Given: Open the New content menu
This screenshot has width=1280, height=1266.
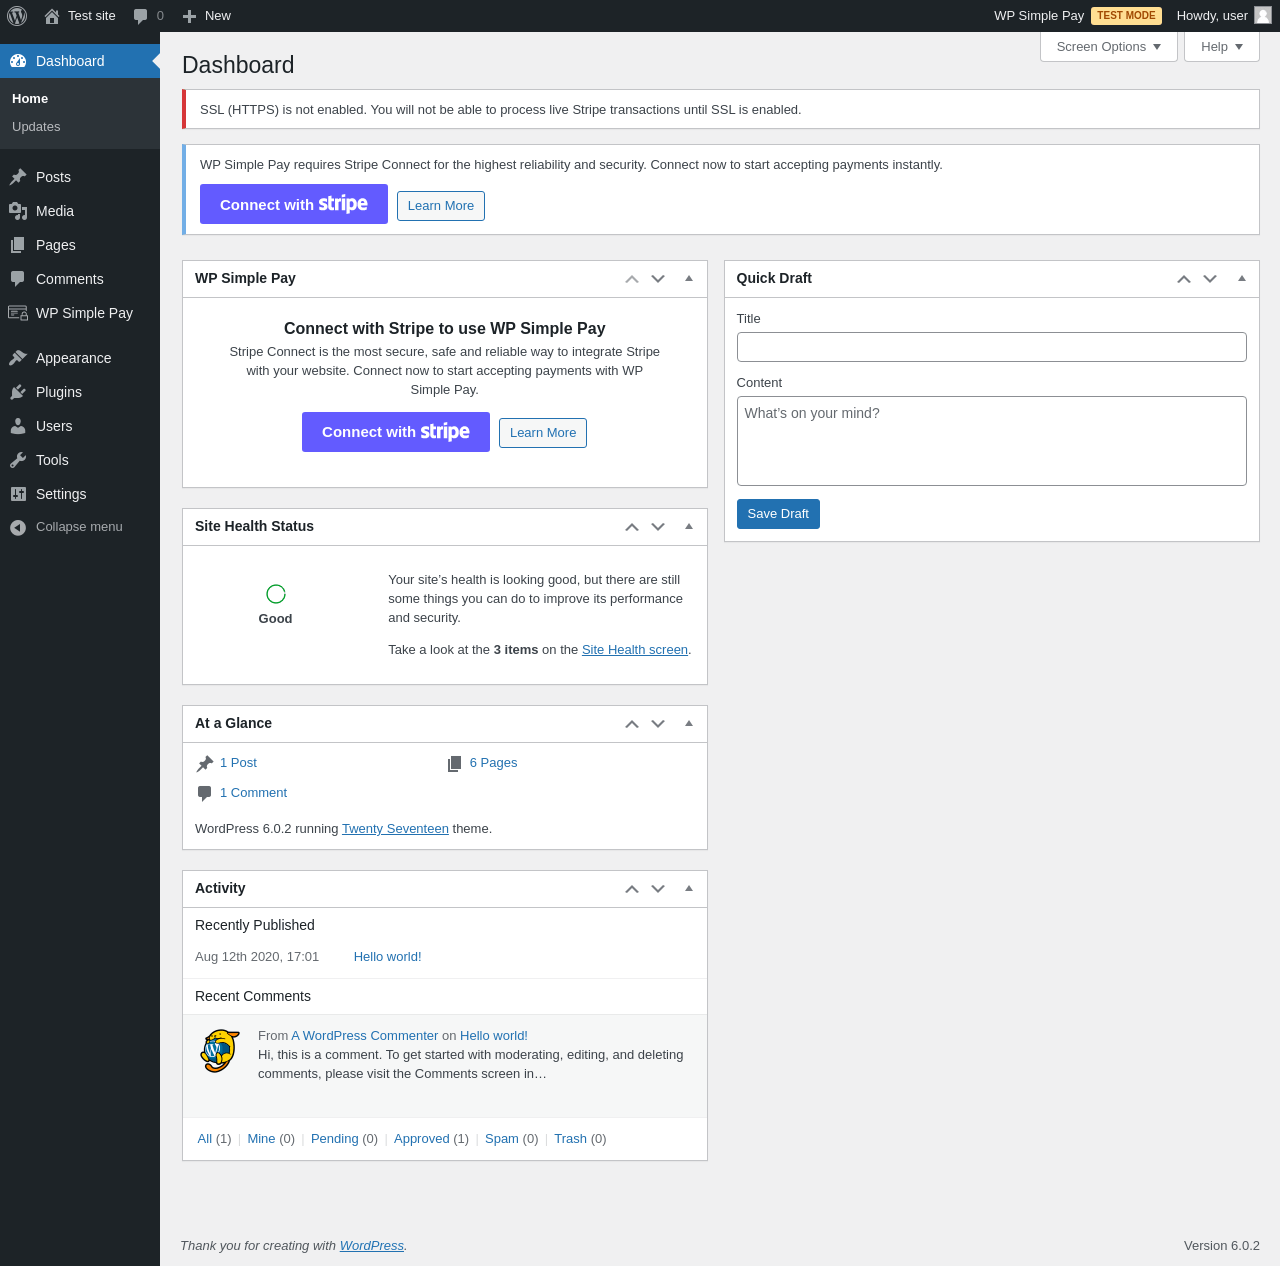Looking at the screenshot, I should click(x=206, y=16).
